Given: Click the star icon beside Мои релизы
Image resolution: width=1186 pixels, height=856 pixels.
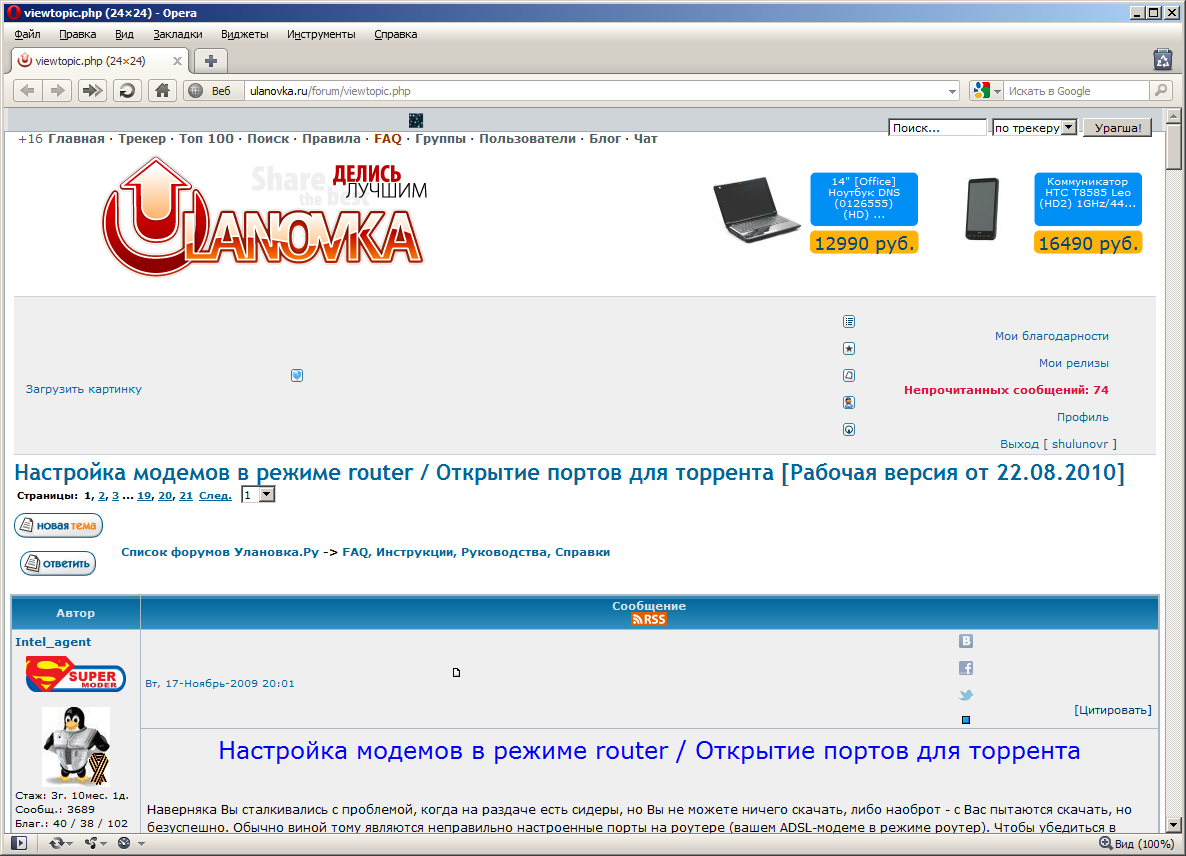Looking at the screenshot, I should pyautogui.click(x=849, y=349).
